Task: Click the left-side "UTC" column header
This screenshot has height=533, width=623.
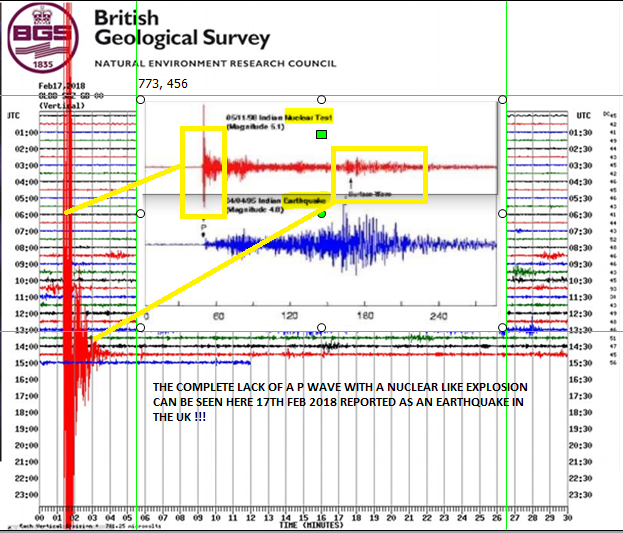Action: pos(13,116)
